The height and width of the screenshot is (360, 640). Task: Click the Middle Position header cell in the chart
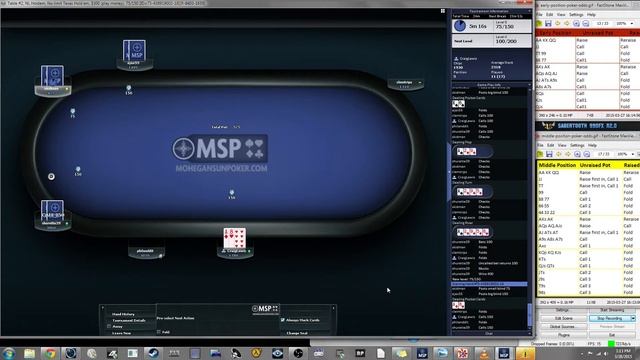click(x=557, y=165)
